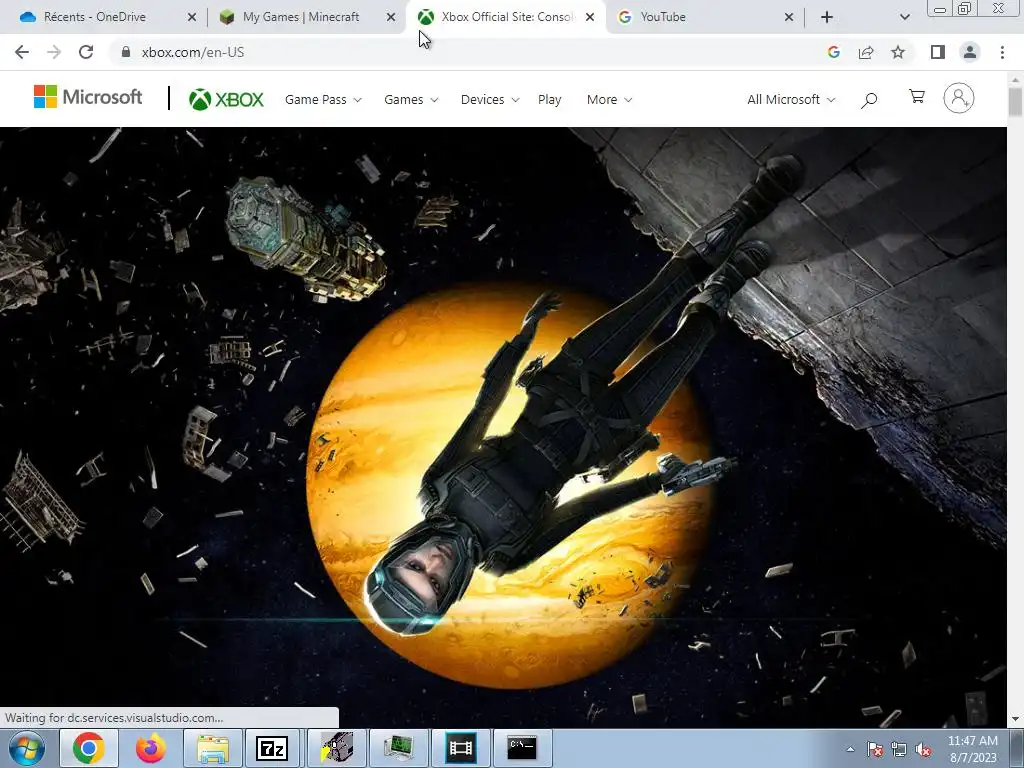Image resolution: width=1024 pixels, height=768 pixels.
Task: Click the scrollbar down arrow
Action: point(1015,720)
